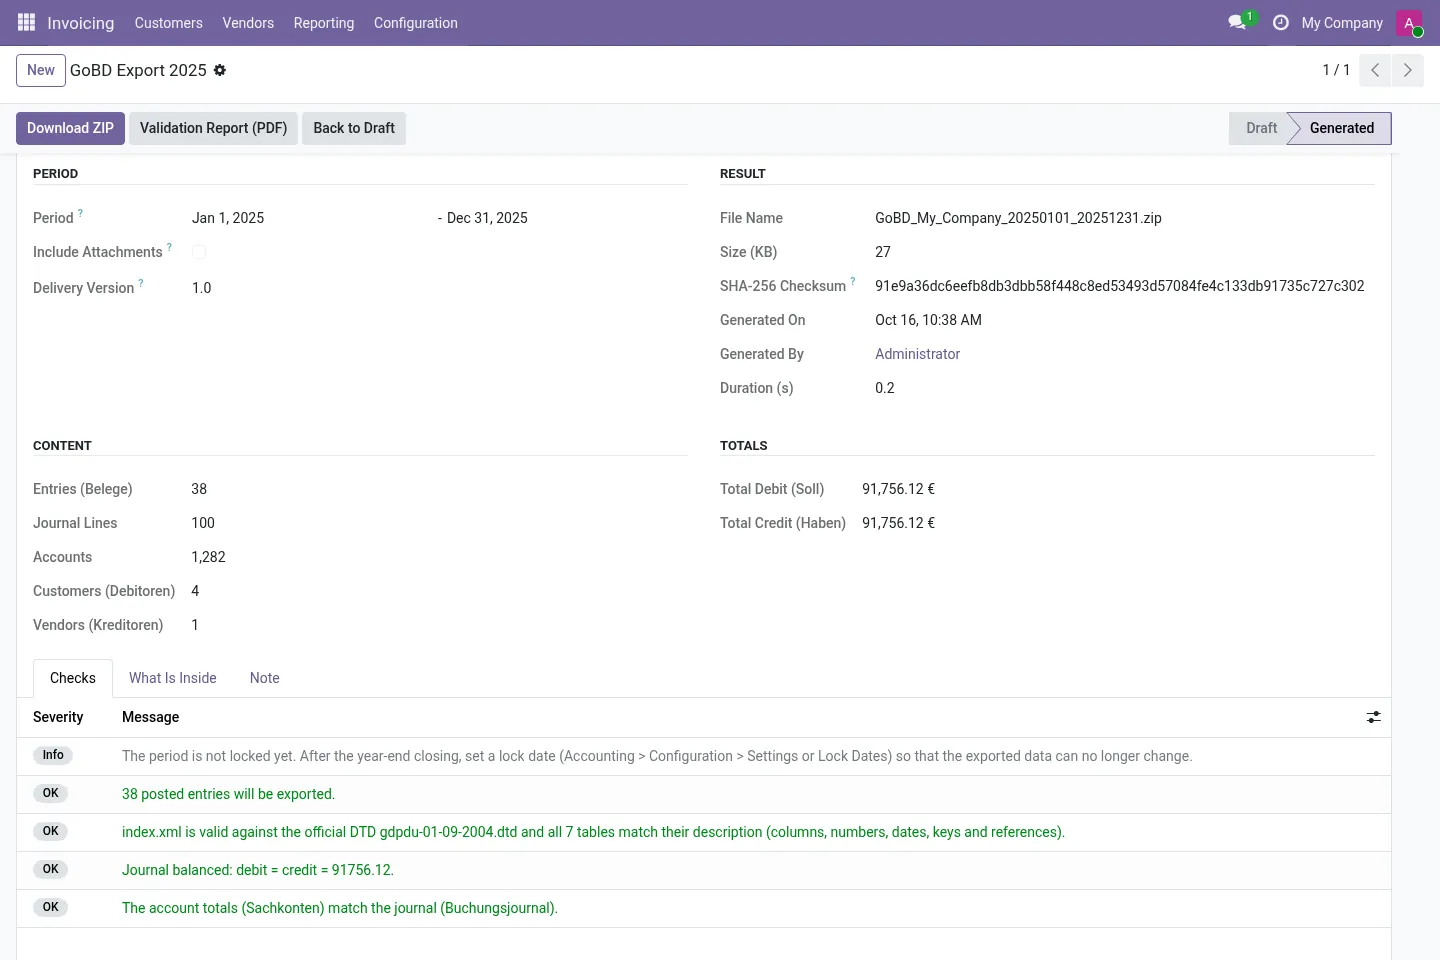Open the Customers menu

pyautogui.click(x=168, y=23)
